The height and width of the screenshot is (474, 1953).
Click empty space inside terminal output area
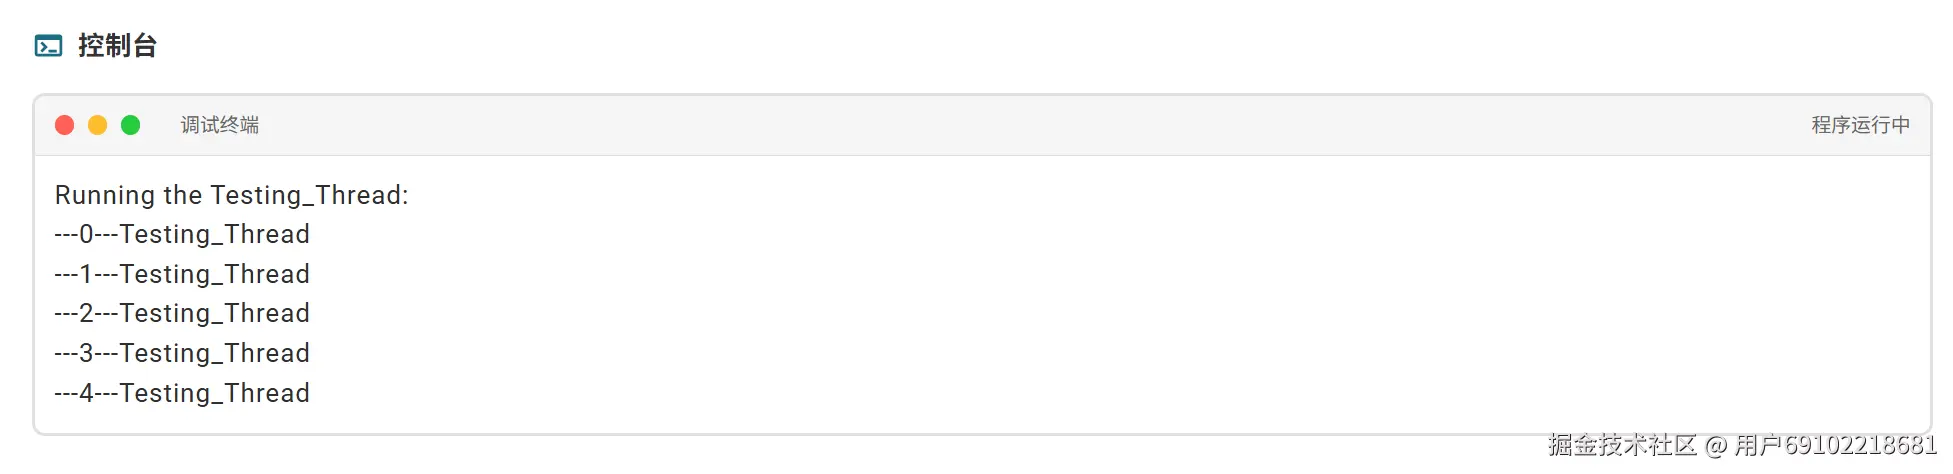(x=1100, y=300)
